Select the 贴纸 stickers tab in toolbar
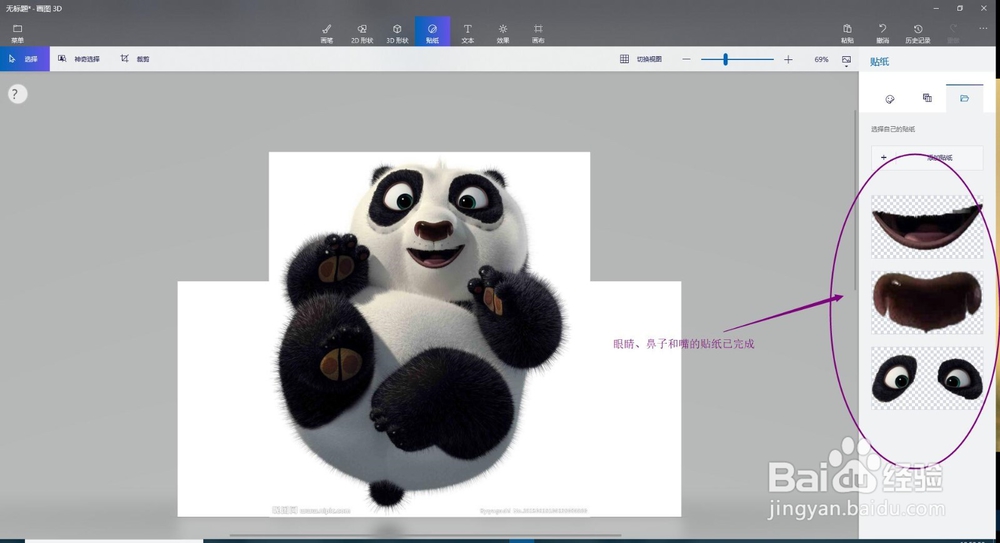 pos(432,32)
